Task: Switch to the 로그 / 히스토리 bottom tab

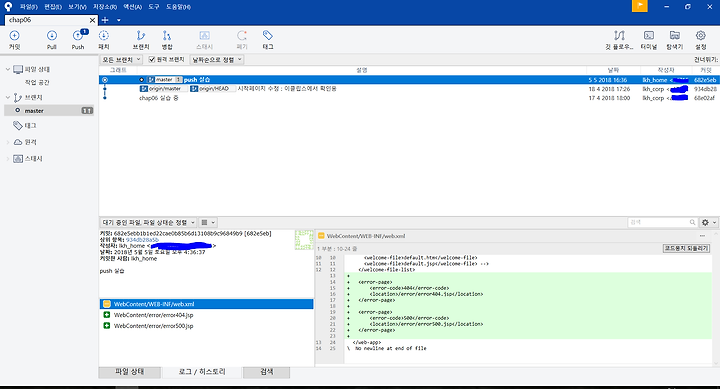Action: 202,372
